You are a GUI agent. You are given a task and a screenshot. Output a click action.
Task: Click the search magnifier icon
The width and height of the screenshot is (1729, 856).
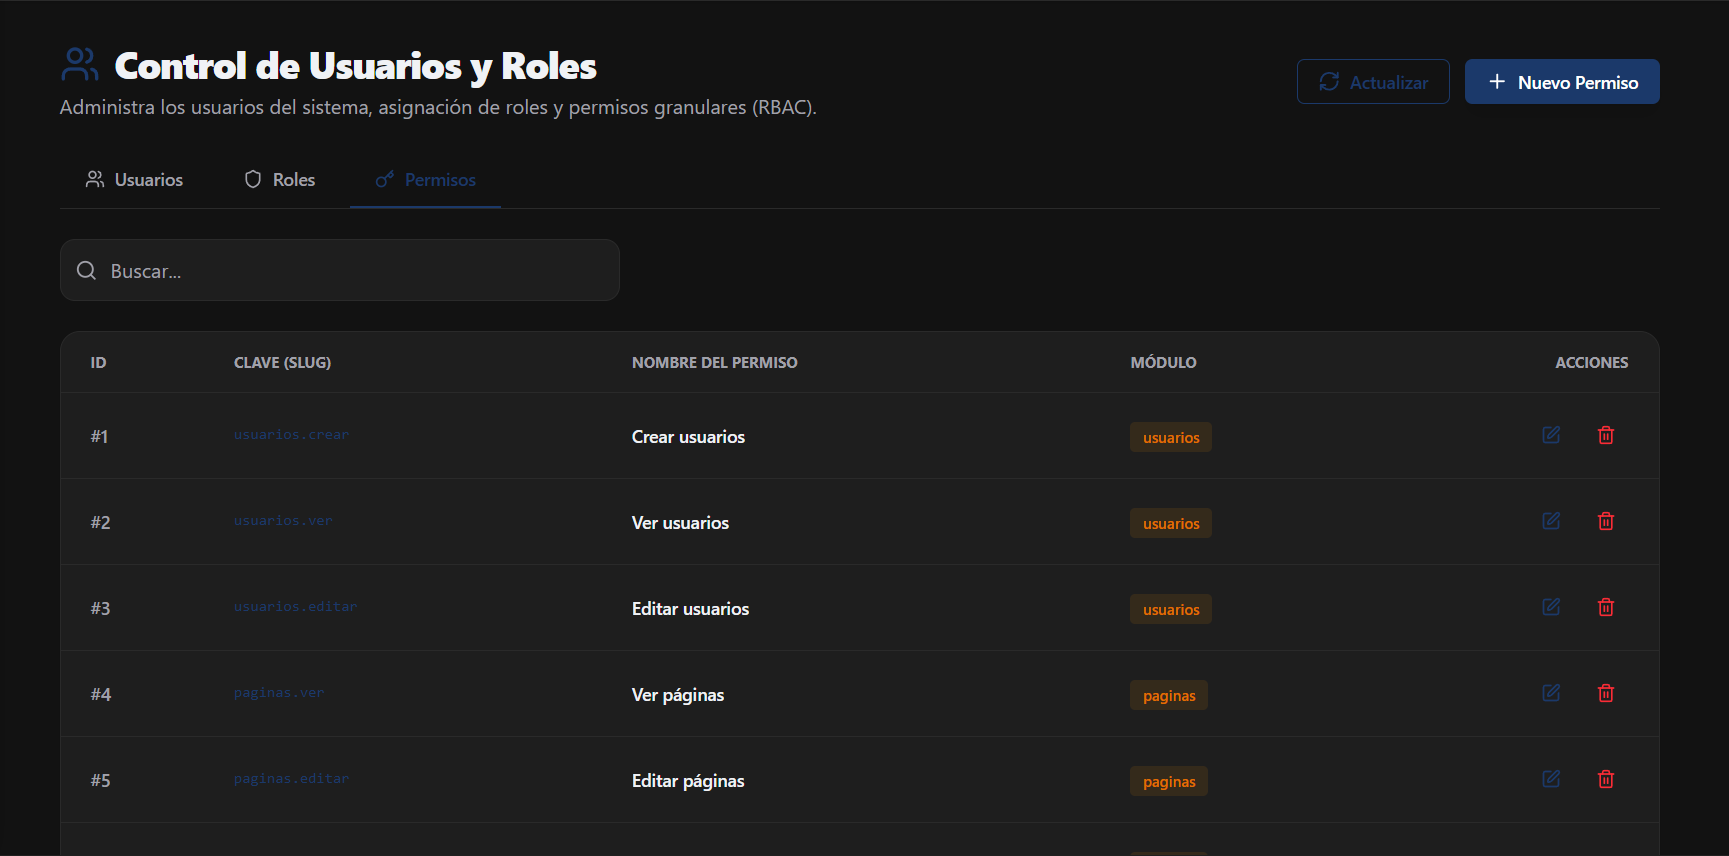(x=87, y=271)
